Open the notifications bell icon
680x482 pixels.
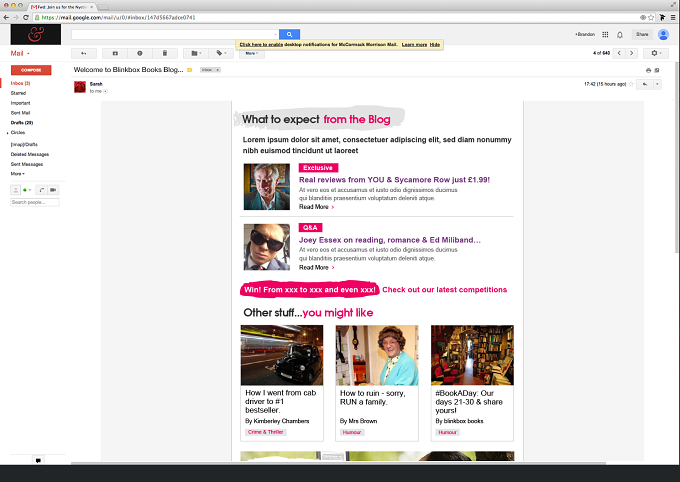pyautogui.click(x=620, y=35)
